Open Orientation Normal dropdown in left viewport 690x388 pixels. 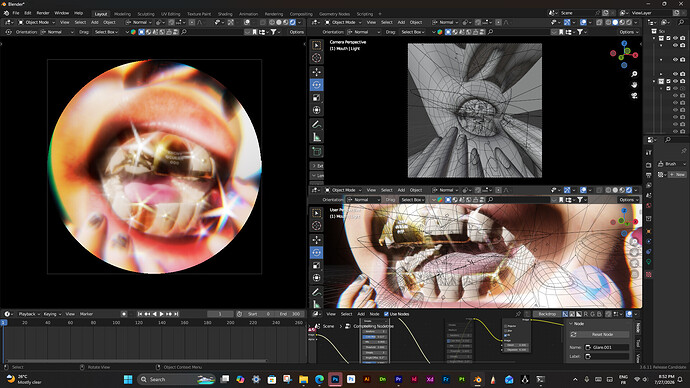tap(57, 32)
